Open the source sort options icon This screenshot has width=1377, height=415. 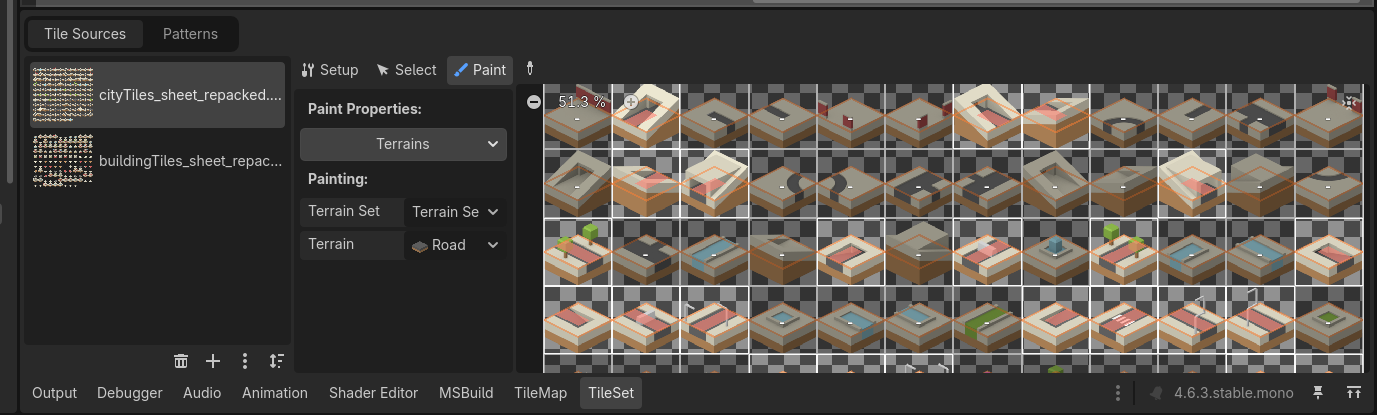click(277, 361)
